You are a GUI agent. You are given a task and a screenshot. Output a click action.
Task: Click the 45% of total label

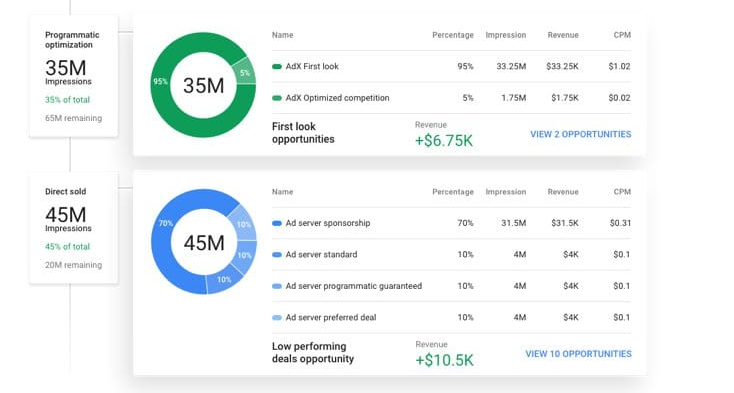[67, 247]
